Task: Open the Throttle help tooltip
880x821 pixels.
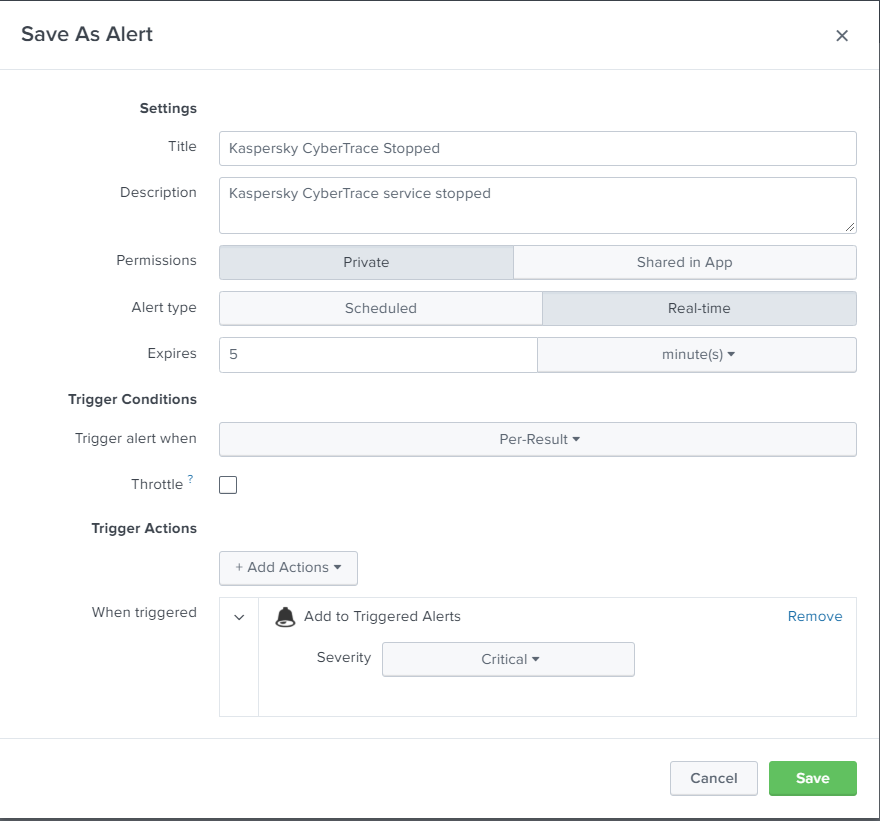Action: pos(190,478)
